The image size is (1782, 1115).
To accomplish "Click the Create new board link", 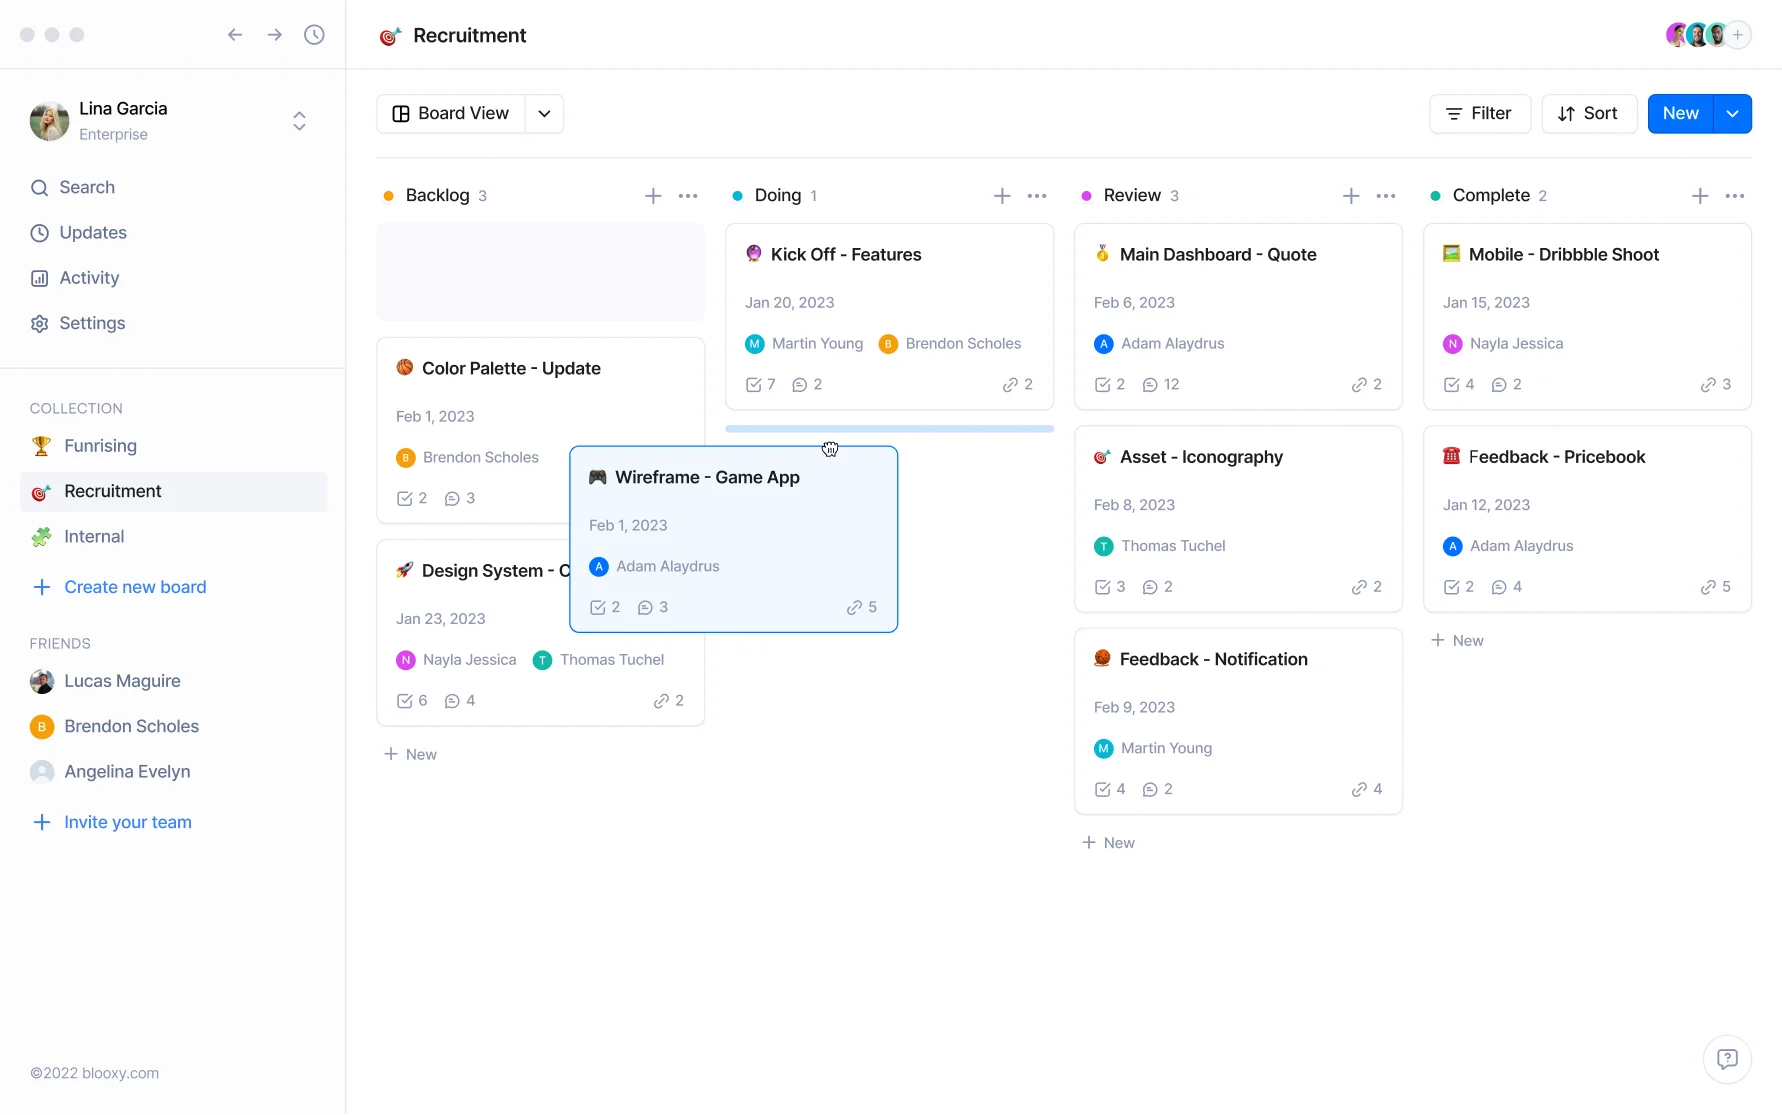I will (135, 587).
